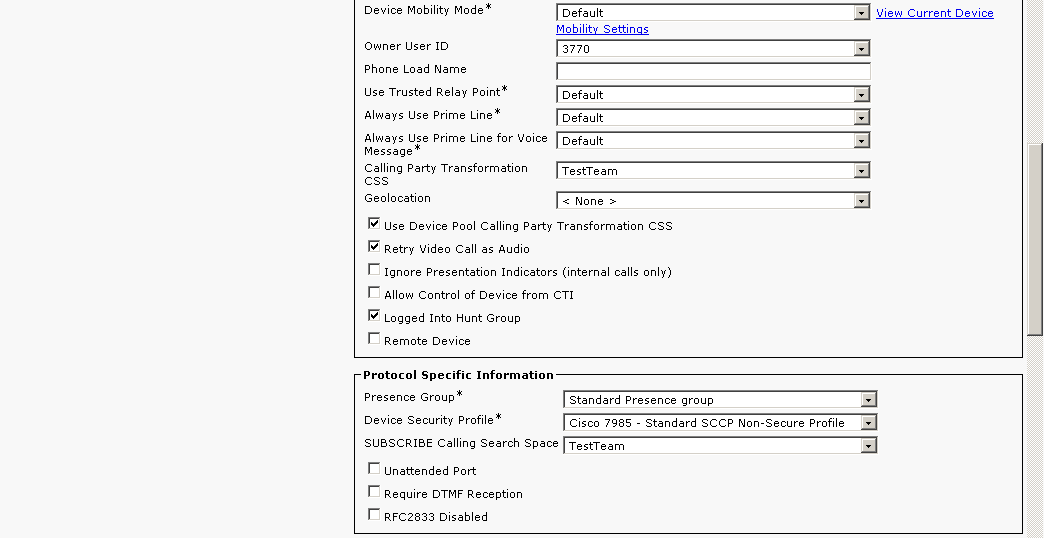Image resolution: width=1044 pixels, height=538 pixels.
Task: Expand the Owner User ID dropdown
Action: point(712,48)
